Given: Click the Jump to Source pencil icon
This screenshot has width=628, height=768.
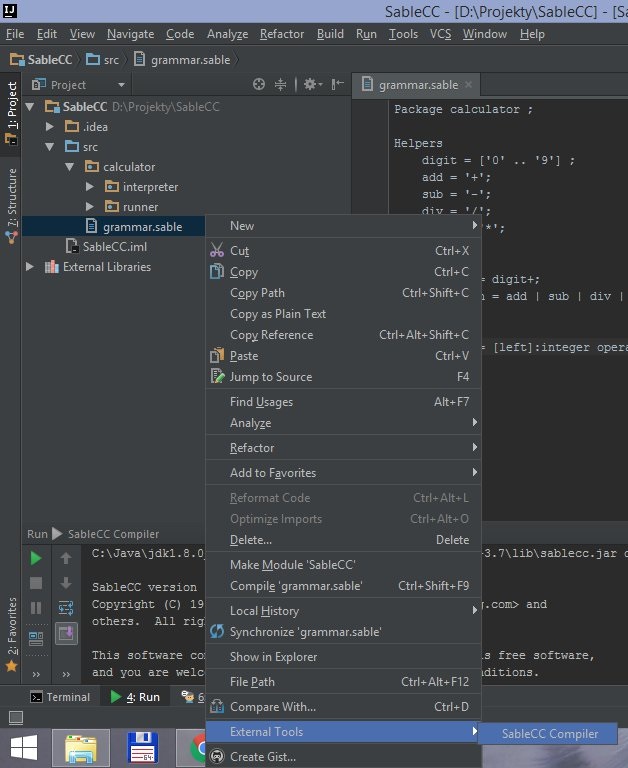Looking at the screenshot, I should click(217, 376).
